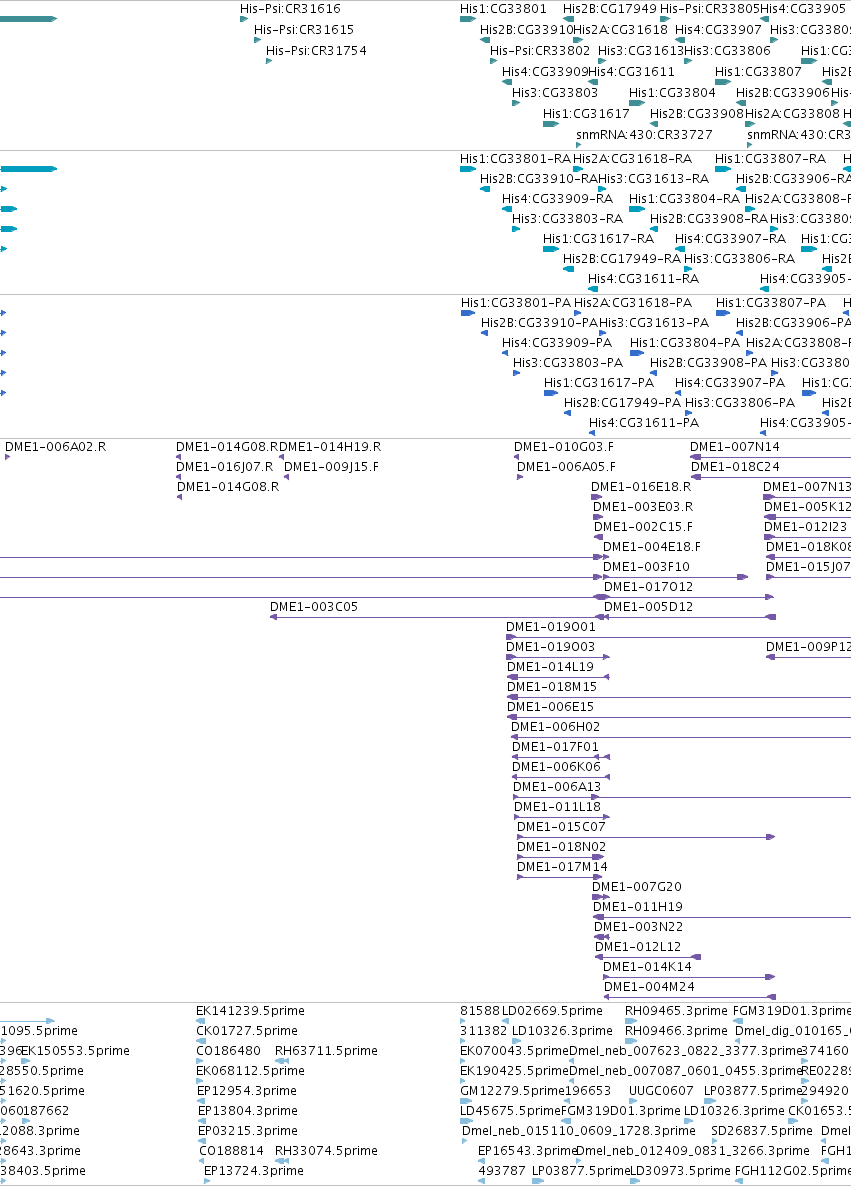The width and height of the screenshot is (851, 1186).
Task: Open the His4:CG33909-RA transcript label
Action: [557, 199]
